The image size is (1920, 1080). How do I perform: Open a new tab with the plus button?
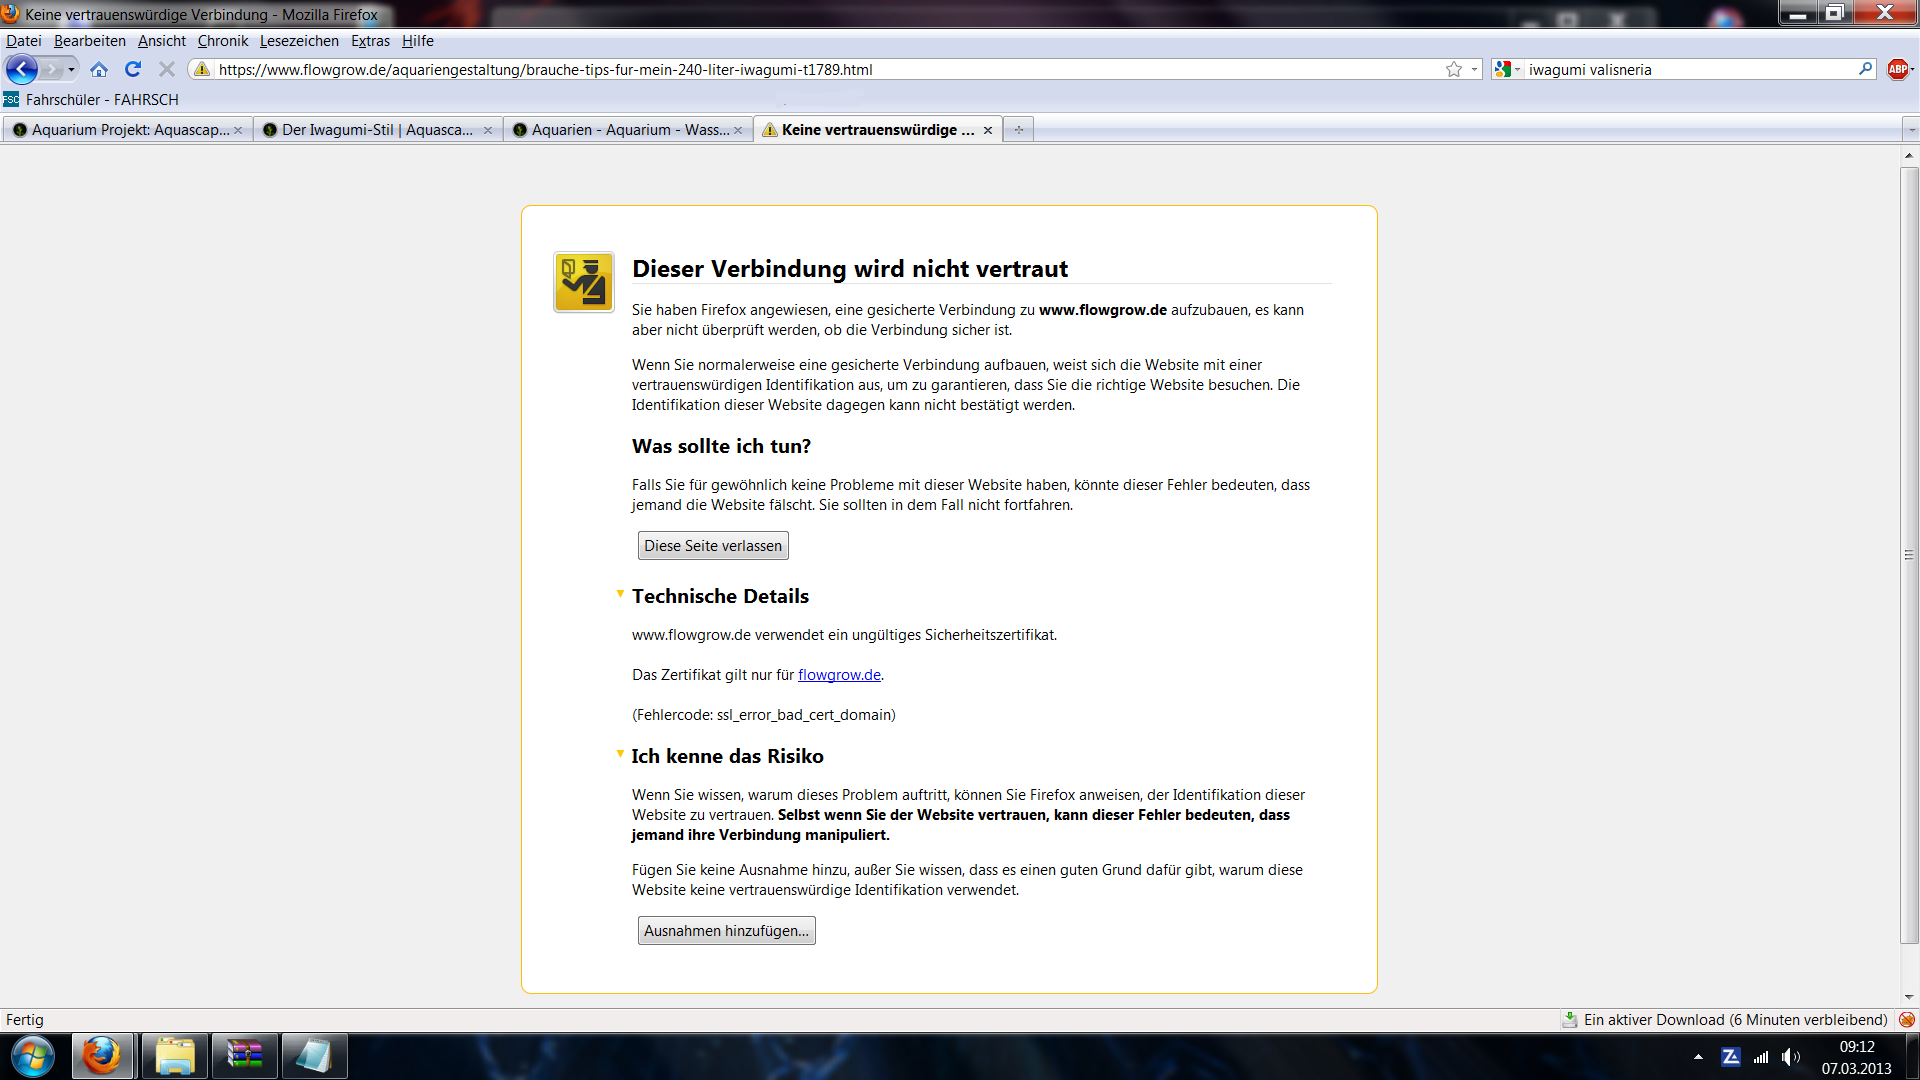tap(1018, 130)
